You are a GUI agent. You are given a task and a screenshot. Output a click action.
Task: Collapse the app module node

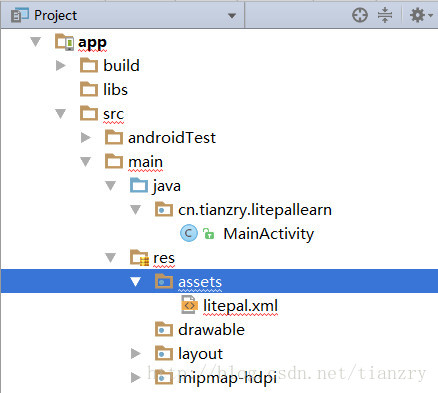point(35,42)
